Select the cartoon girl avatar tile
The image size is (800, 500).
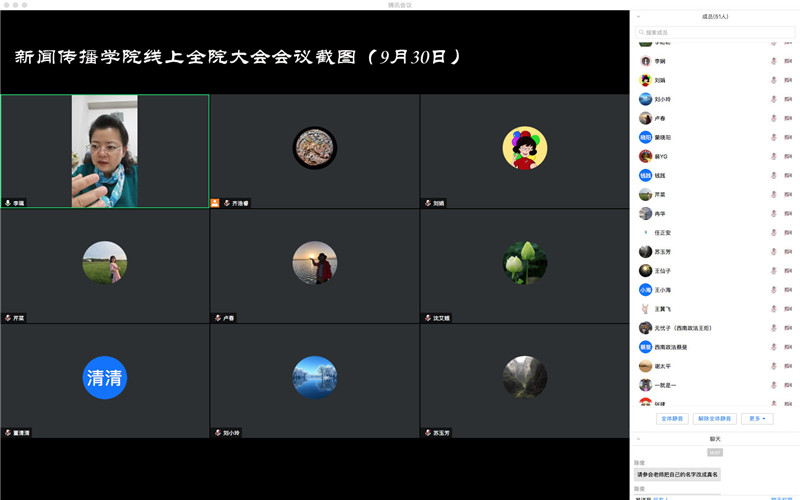tap(524, 148)
